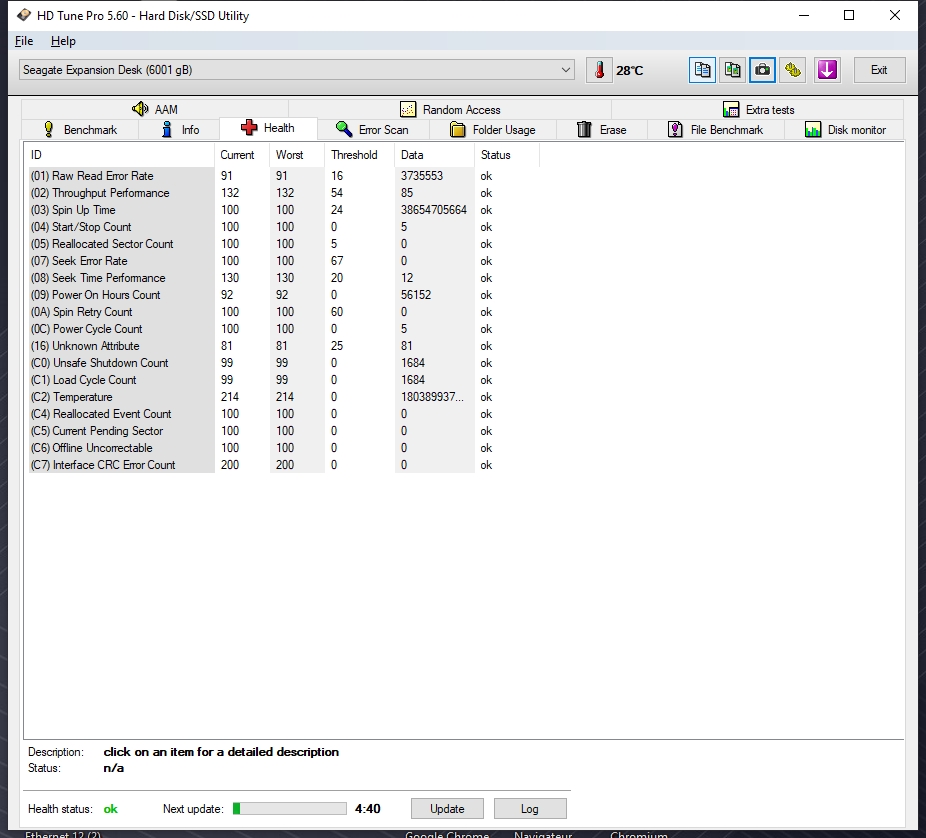Click the thermometer temperature icon

600,70
